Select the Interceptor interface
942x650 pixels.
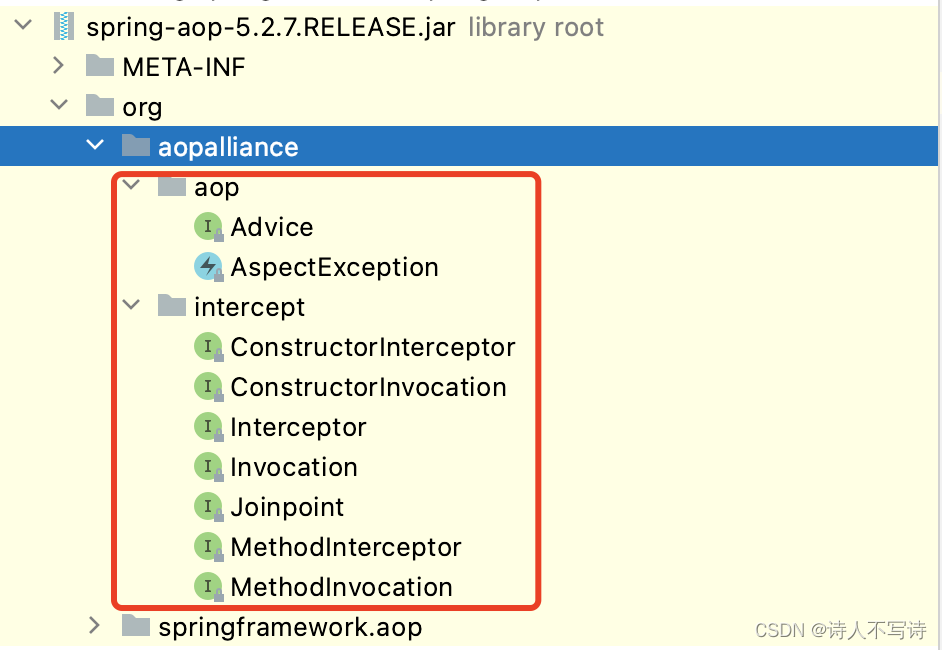(x=298, y=427)
